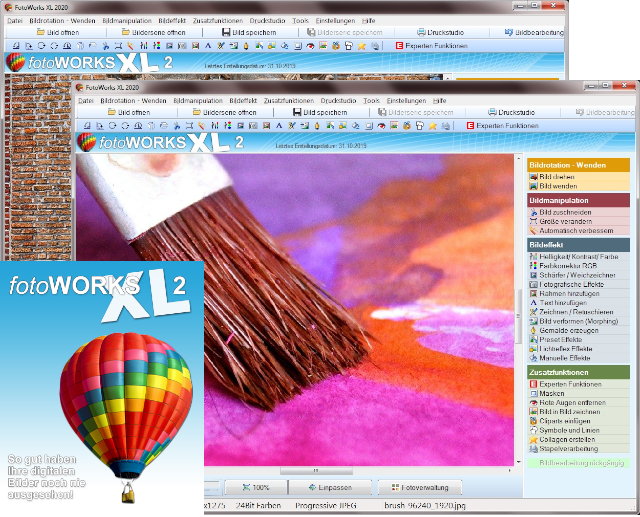Select Farbkorrektur RGB in the side panel

click(x=578, y=266)
